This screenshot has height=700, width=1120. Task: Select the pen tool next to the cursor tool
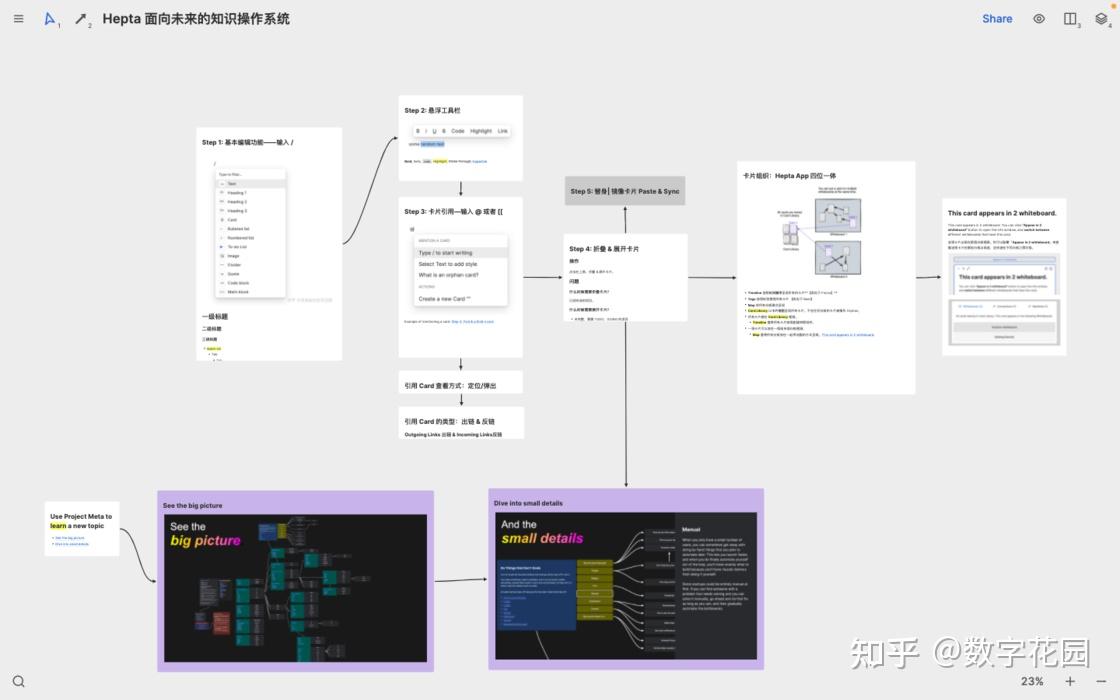[81, 18]
